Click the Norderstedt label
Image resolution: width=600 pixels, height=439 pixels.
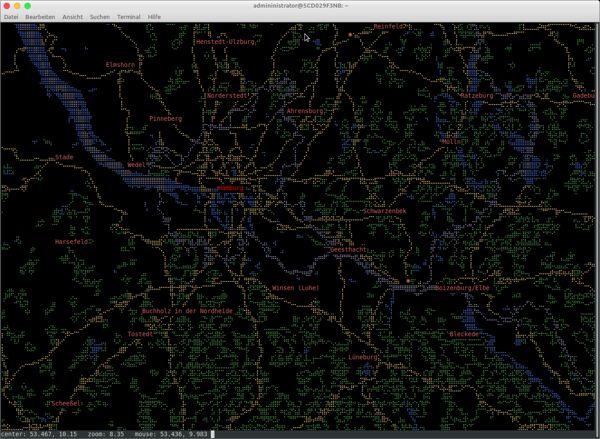click(227, 96)
